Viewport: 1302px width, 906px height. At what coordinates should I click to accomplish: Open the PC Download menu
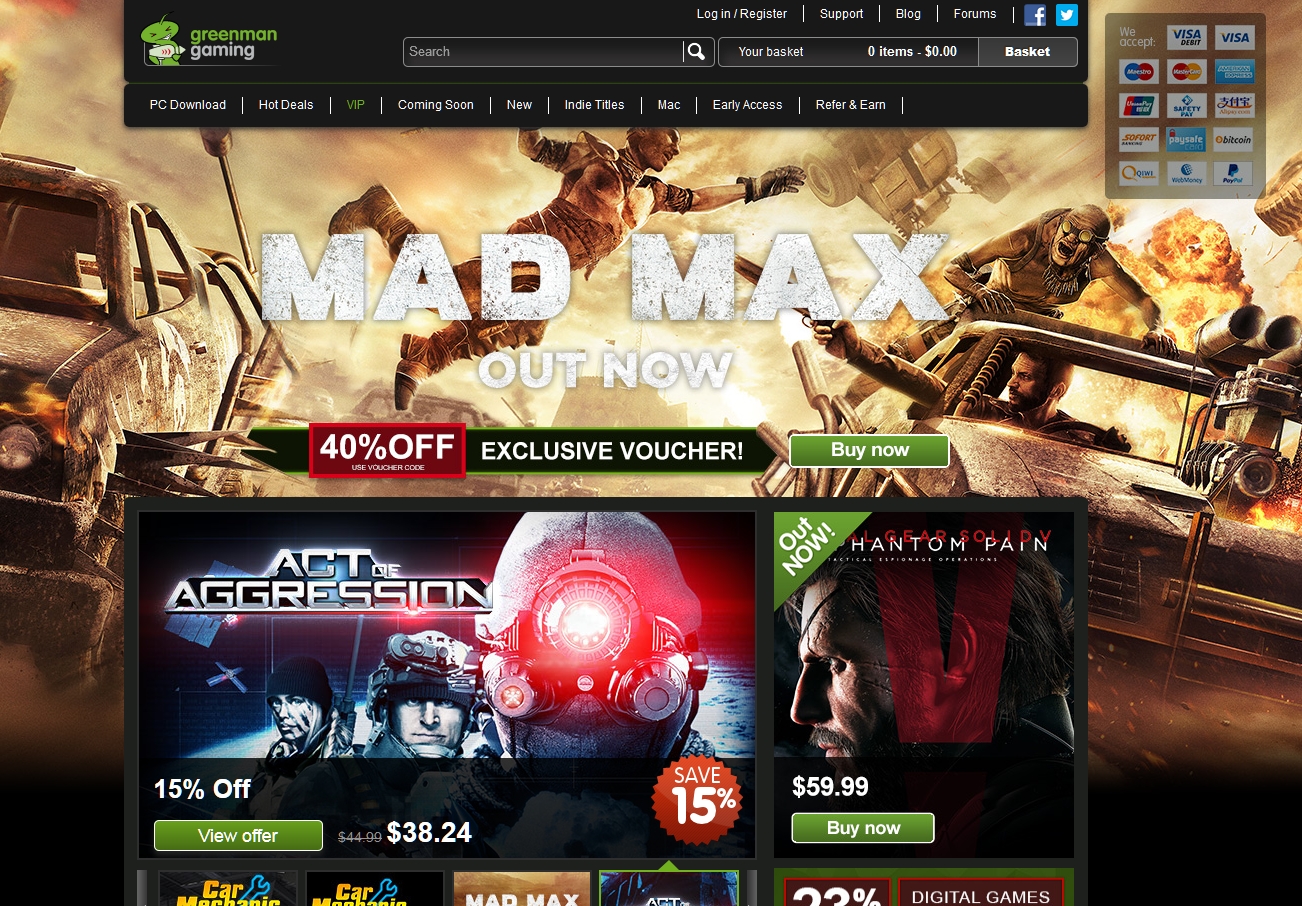[x=188, y=105]
